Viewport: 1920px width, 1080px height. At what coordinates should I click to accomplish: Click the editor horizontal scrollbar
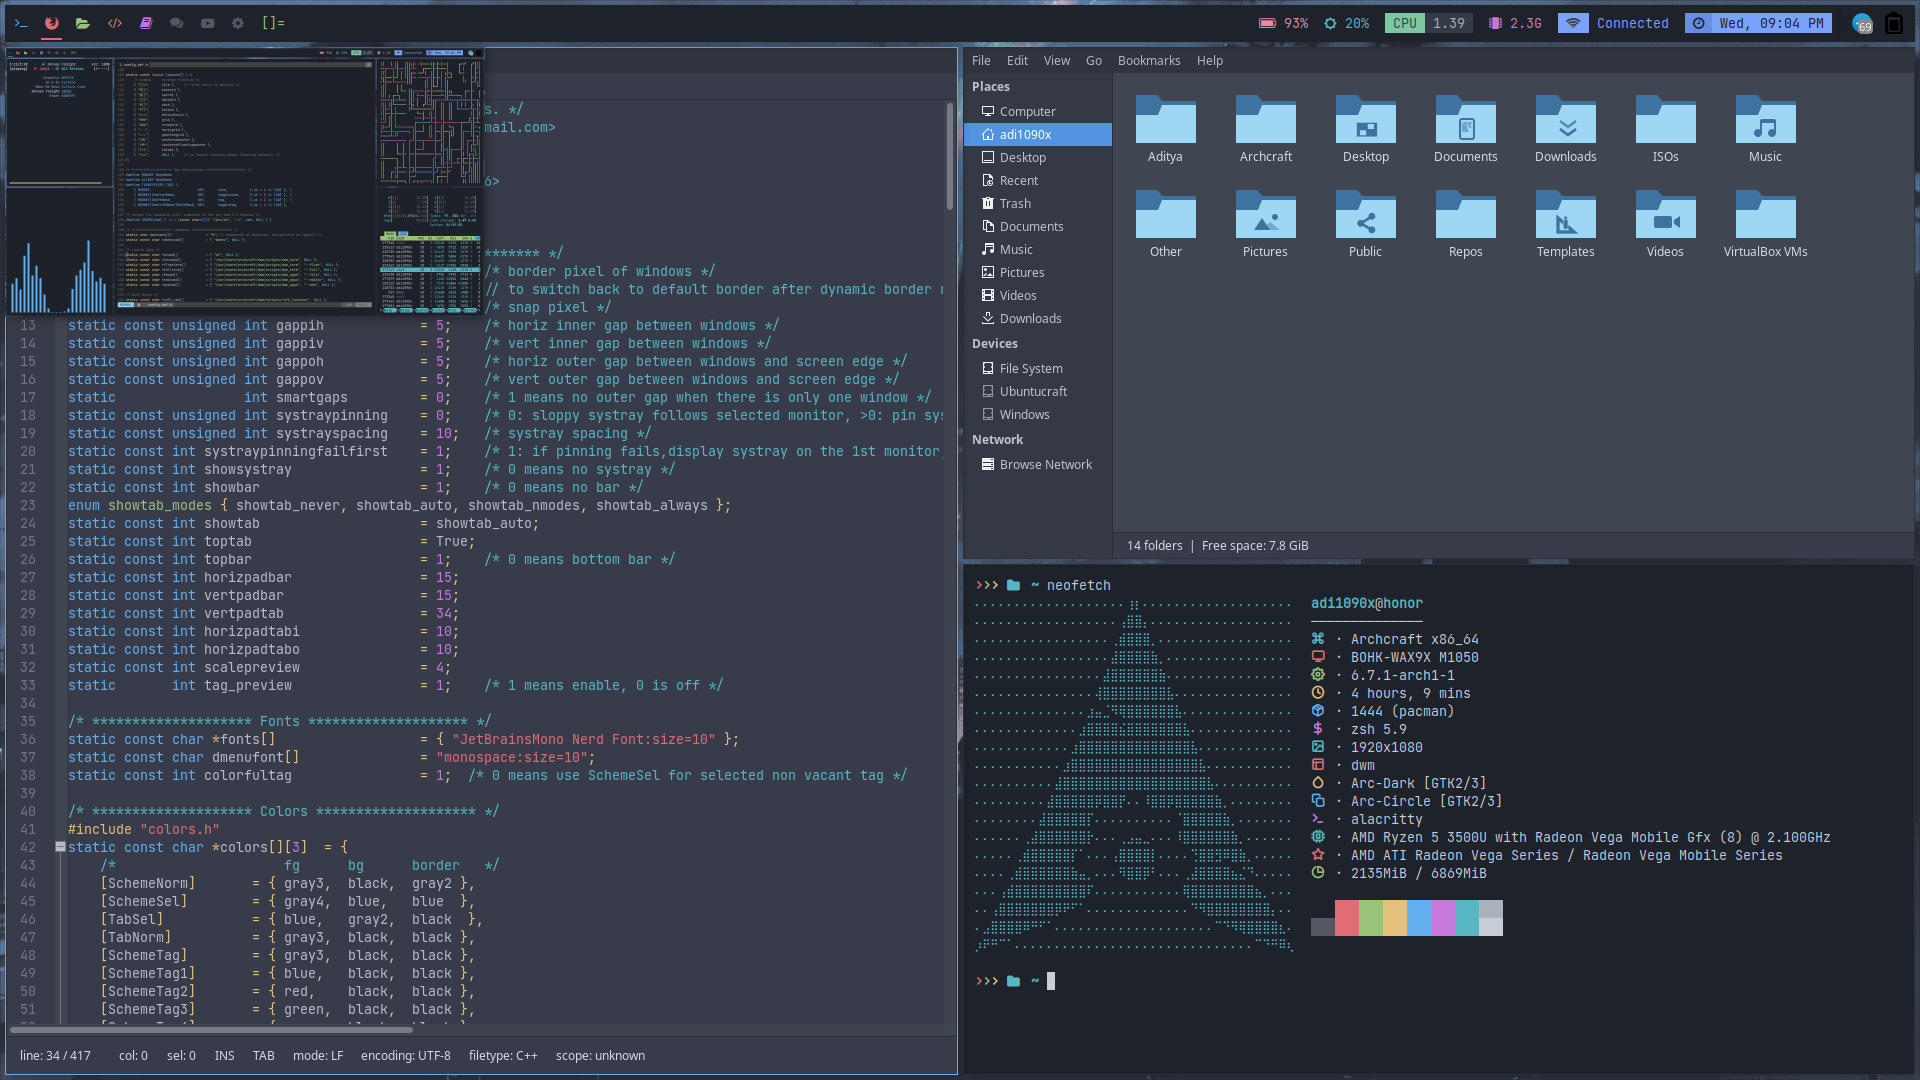210,1029
